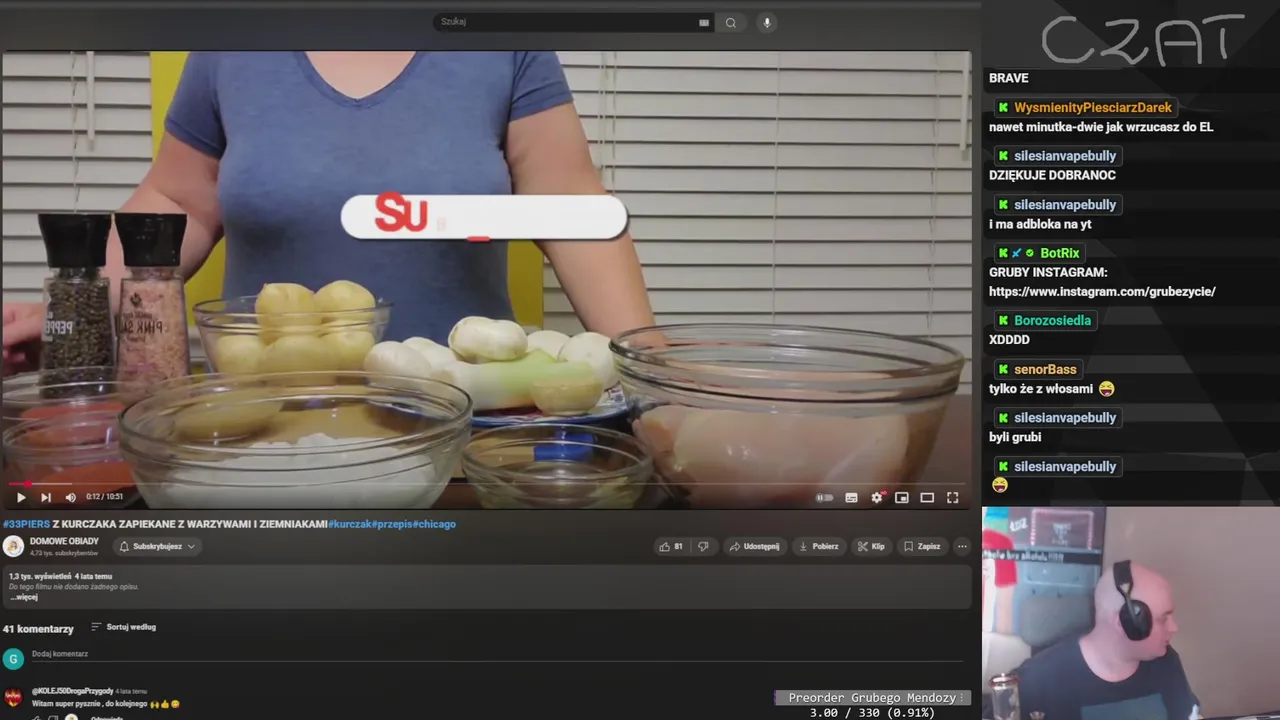Click '1,3 tys. wyświetleń' view count
Viewport: 1280px width, 720px height.
pyautogui.click(x=40, y=577)
